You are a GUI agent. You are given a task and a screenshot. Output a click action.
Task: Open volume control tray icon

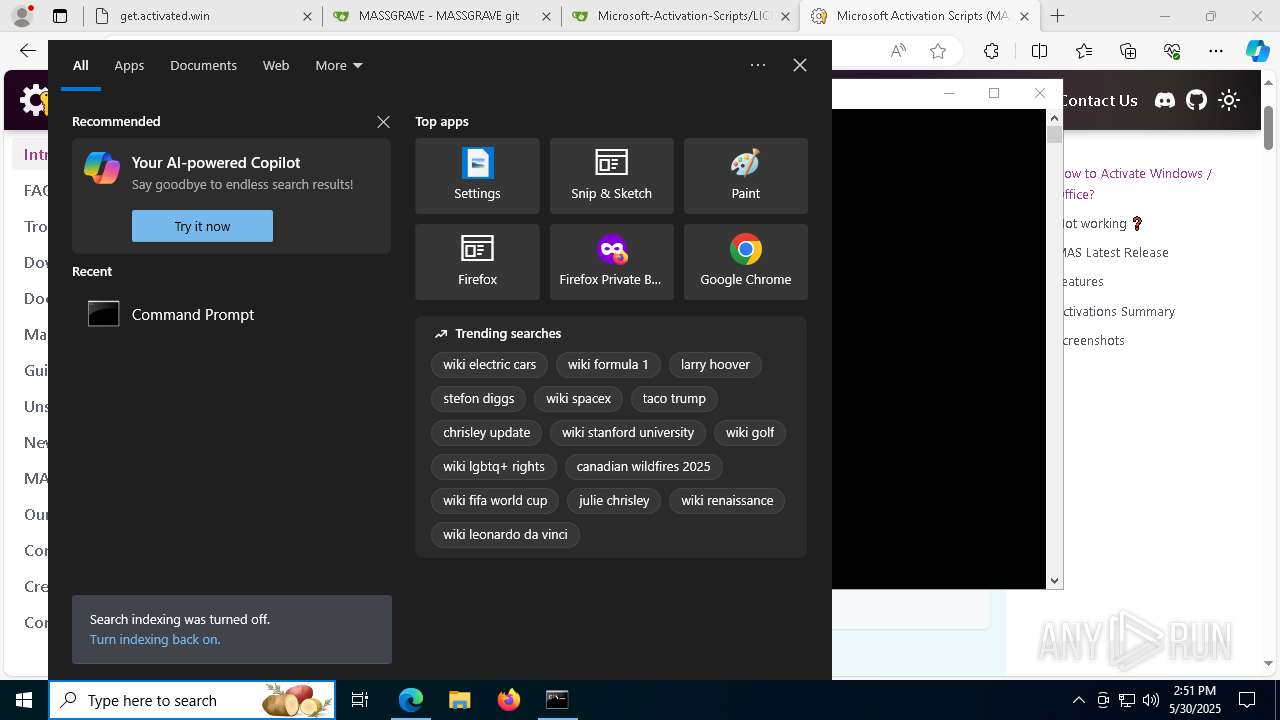1151,700
